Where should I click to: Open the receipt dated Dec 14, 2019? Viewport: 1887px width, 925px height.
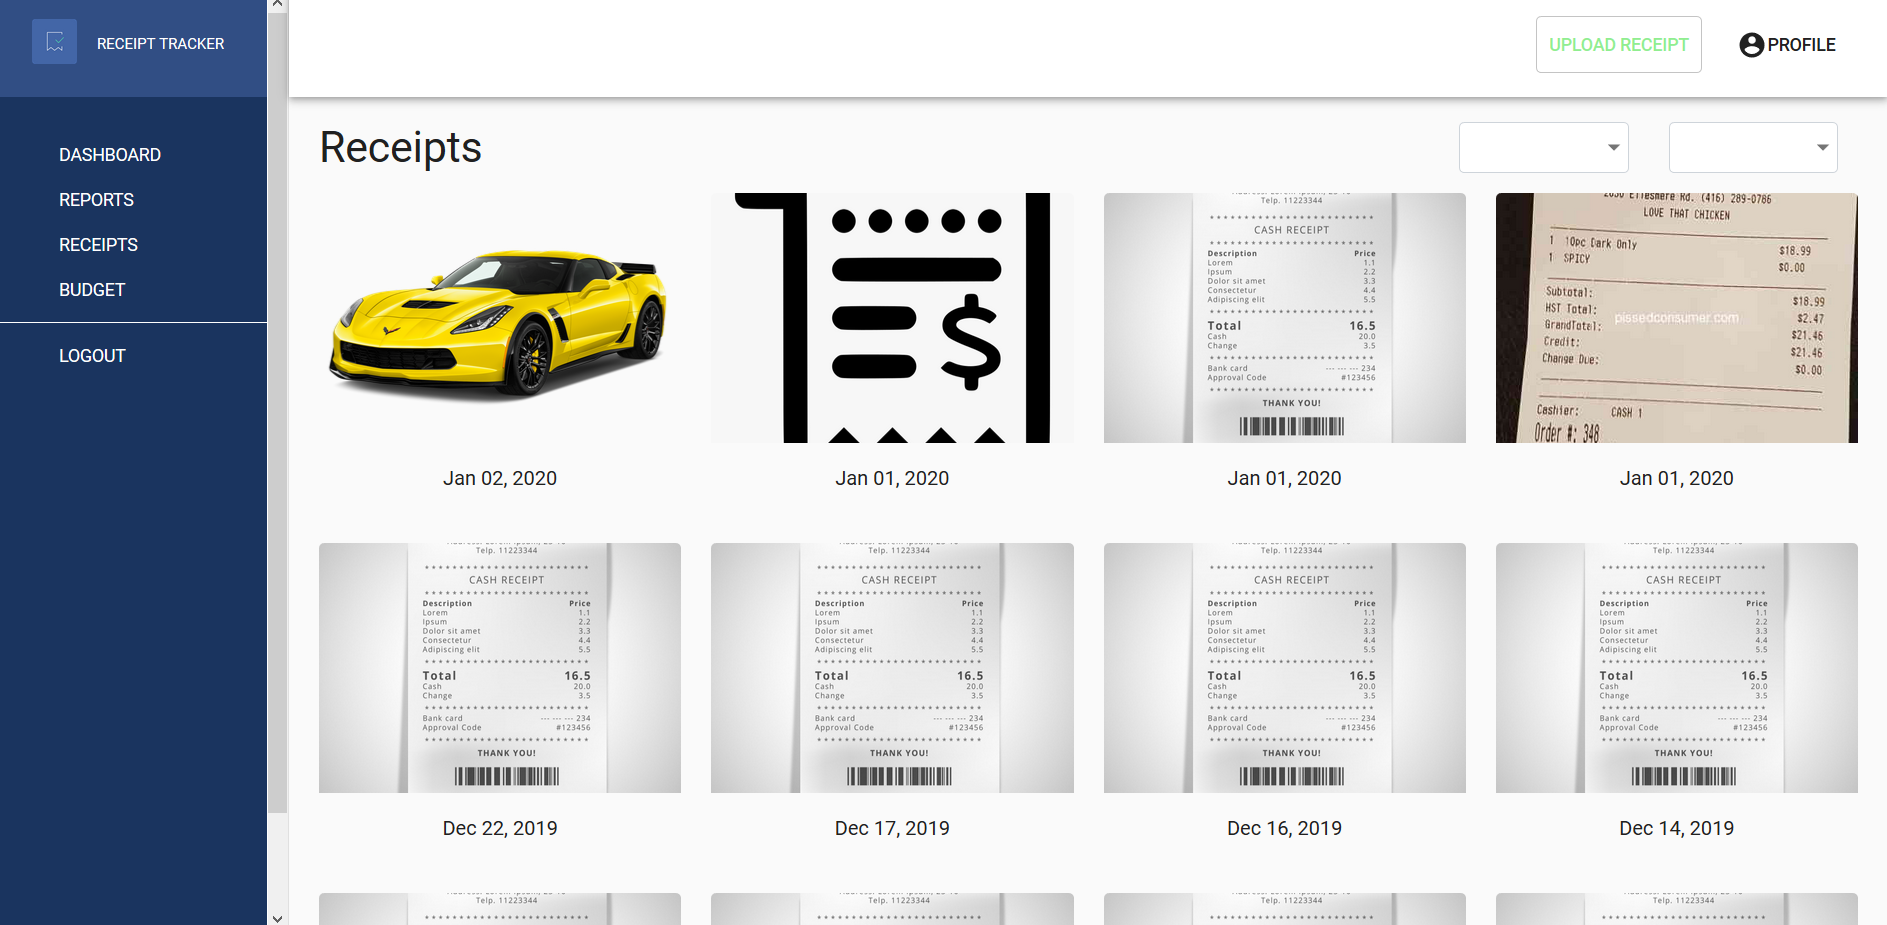click(x=1676, y=668)
